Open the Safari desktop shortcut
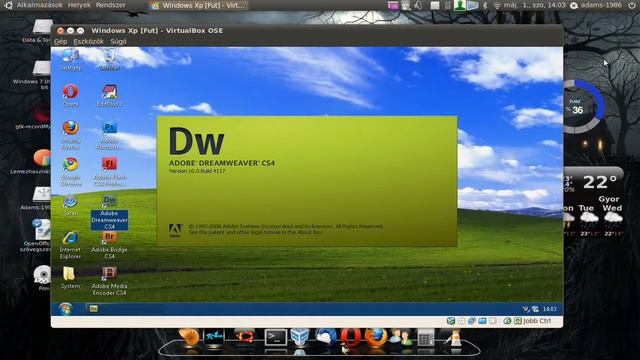Viewport: 640px width, 360px height. point(71,205)
